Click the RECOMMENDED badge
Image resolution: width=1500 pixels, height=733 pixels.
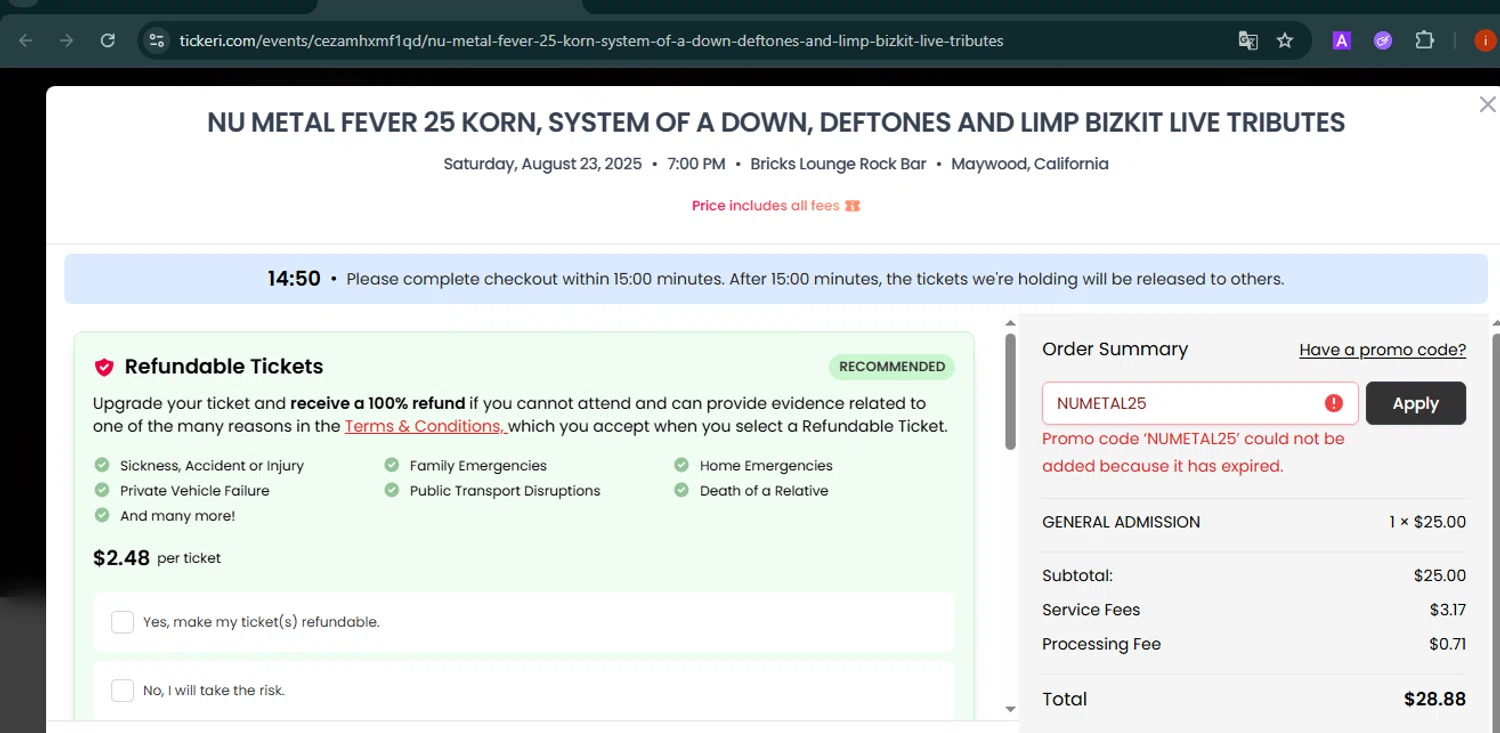892,367
